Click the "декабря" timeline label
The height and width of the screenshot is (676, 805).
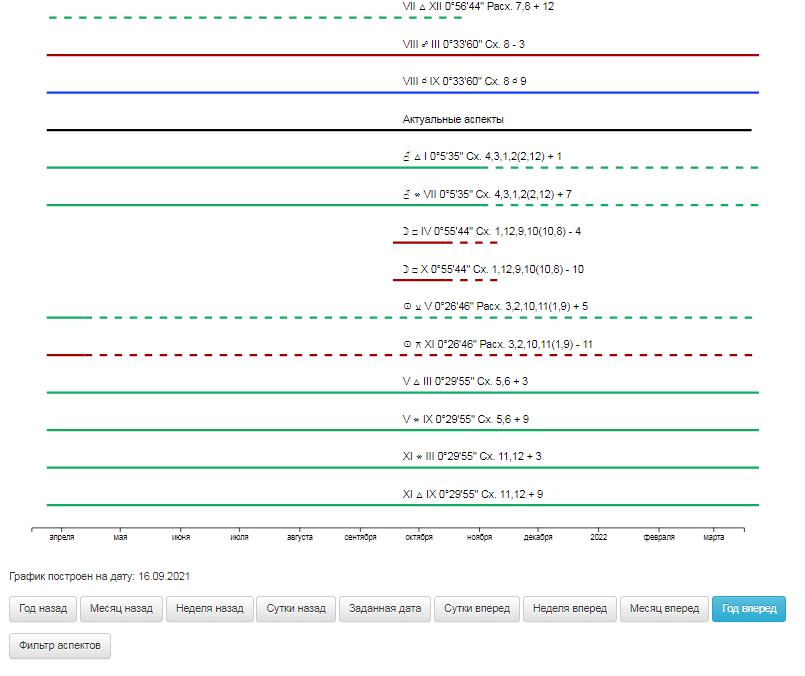(538, 537)
